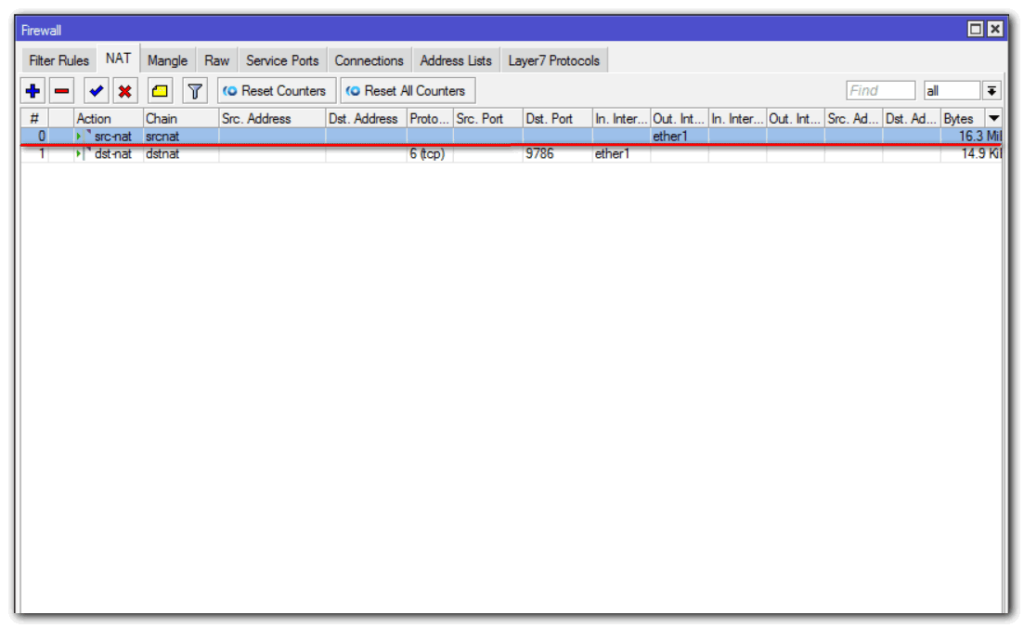Open the column selector arrow in table header
Viewport: 1024px width, 628px height.
[994, 118]
